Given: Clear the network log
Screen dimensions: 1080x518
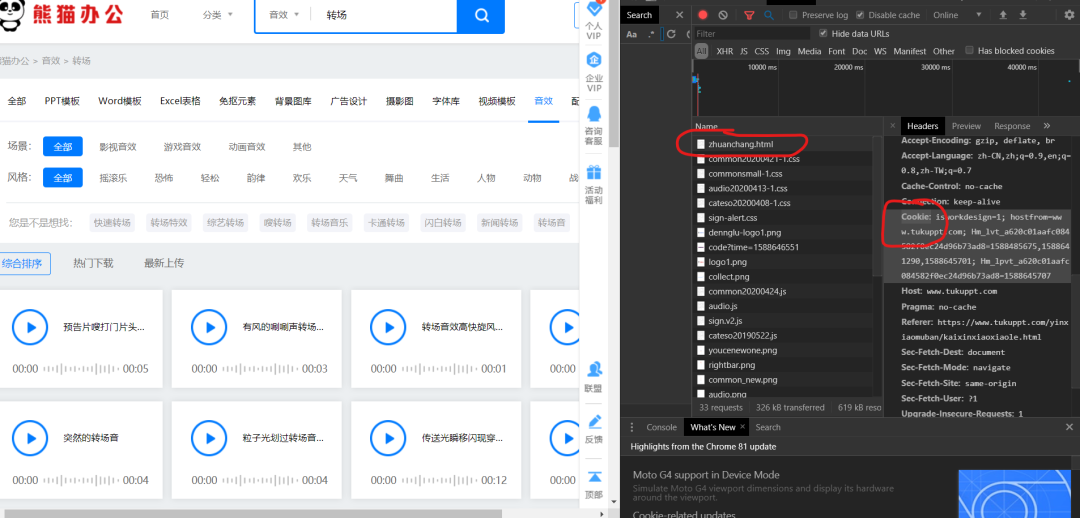Looking at the screenshot, I should pyautogui.click(x=723, y=15).
